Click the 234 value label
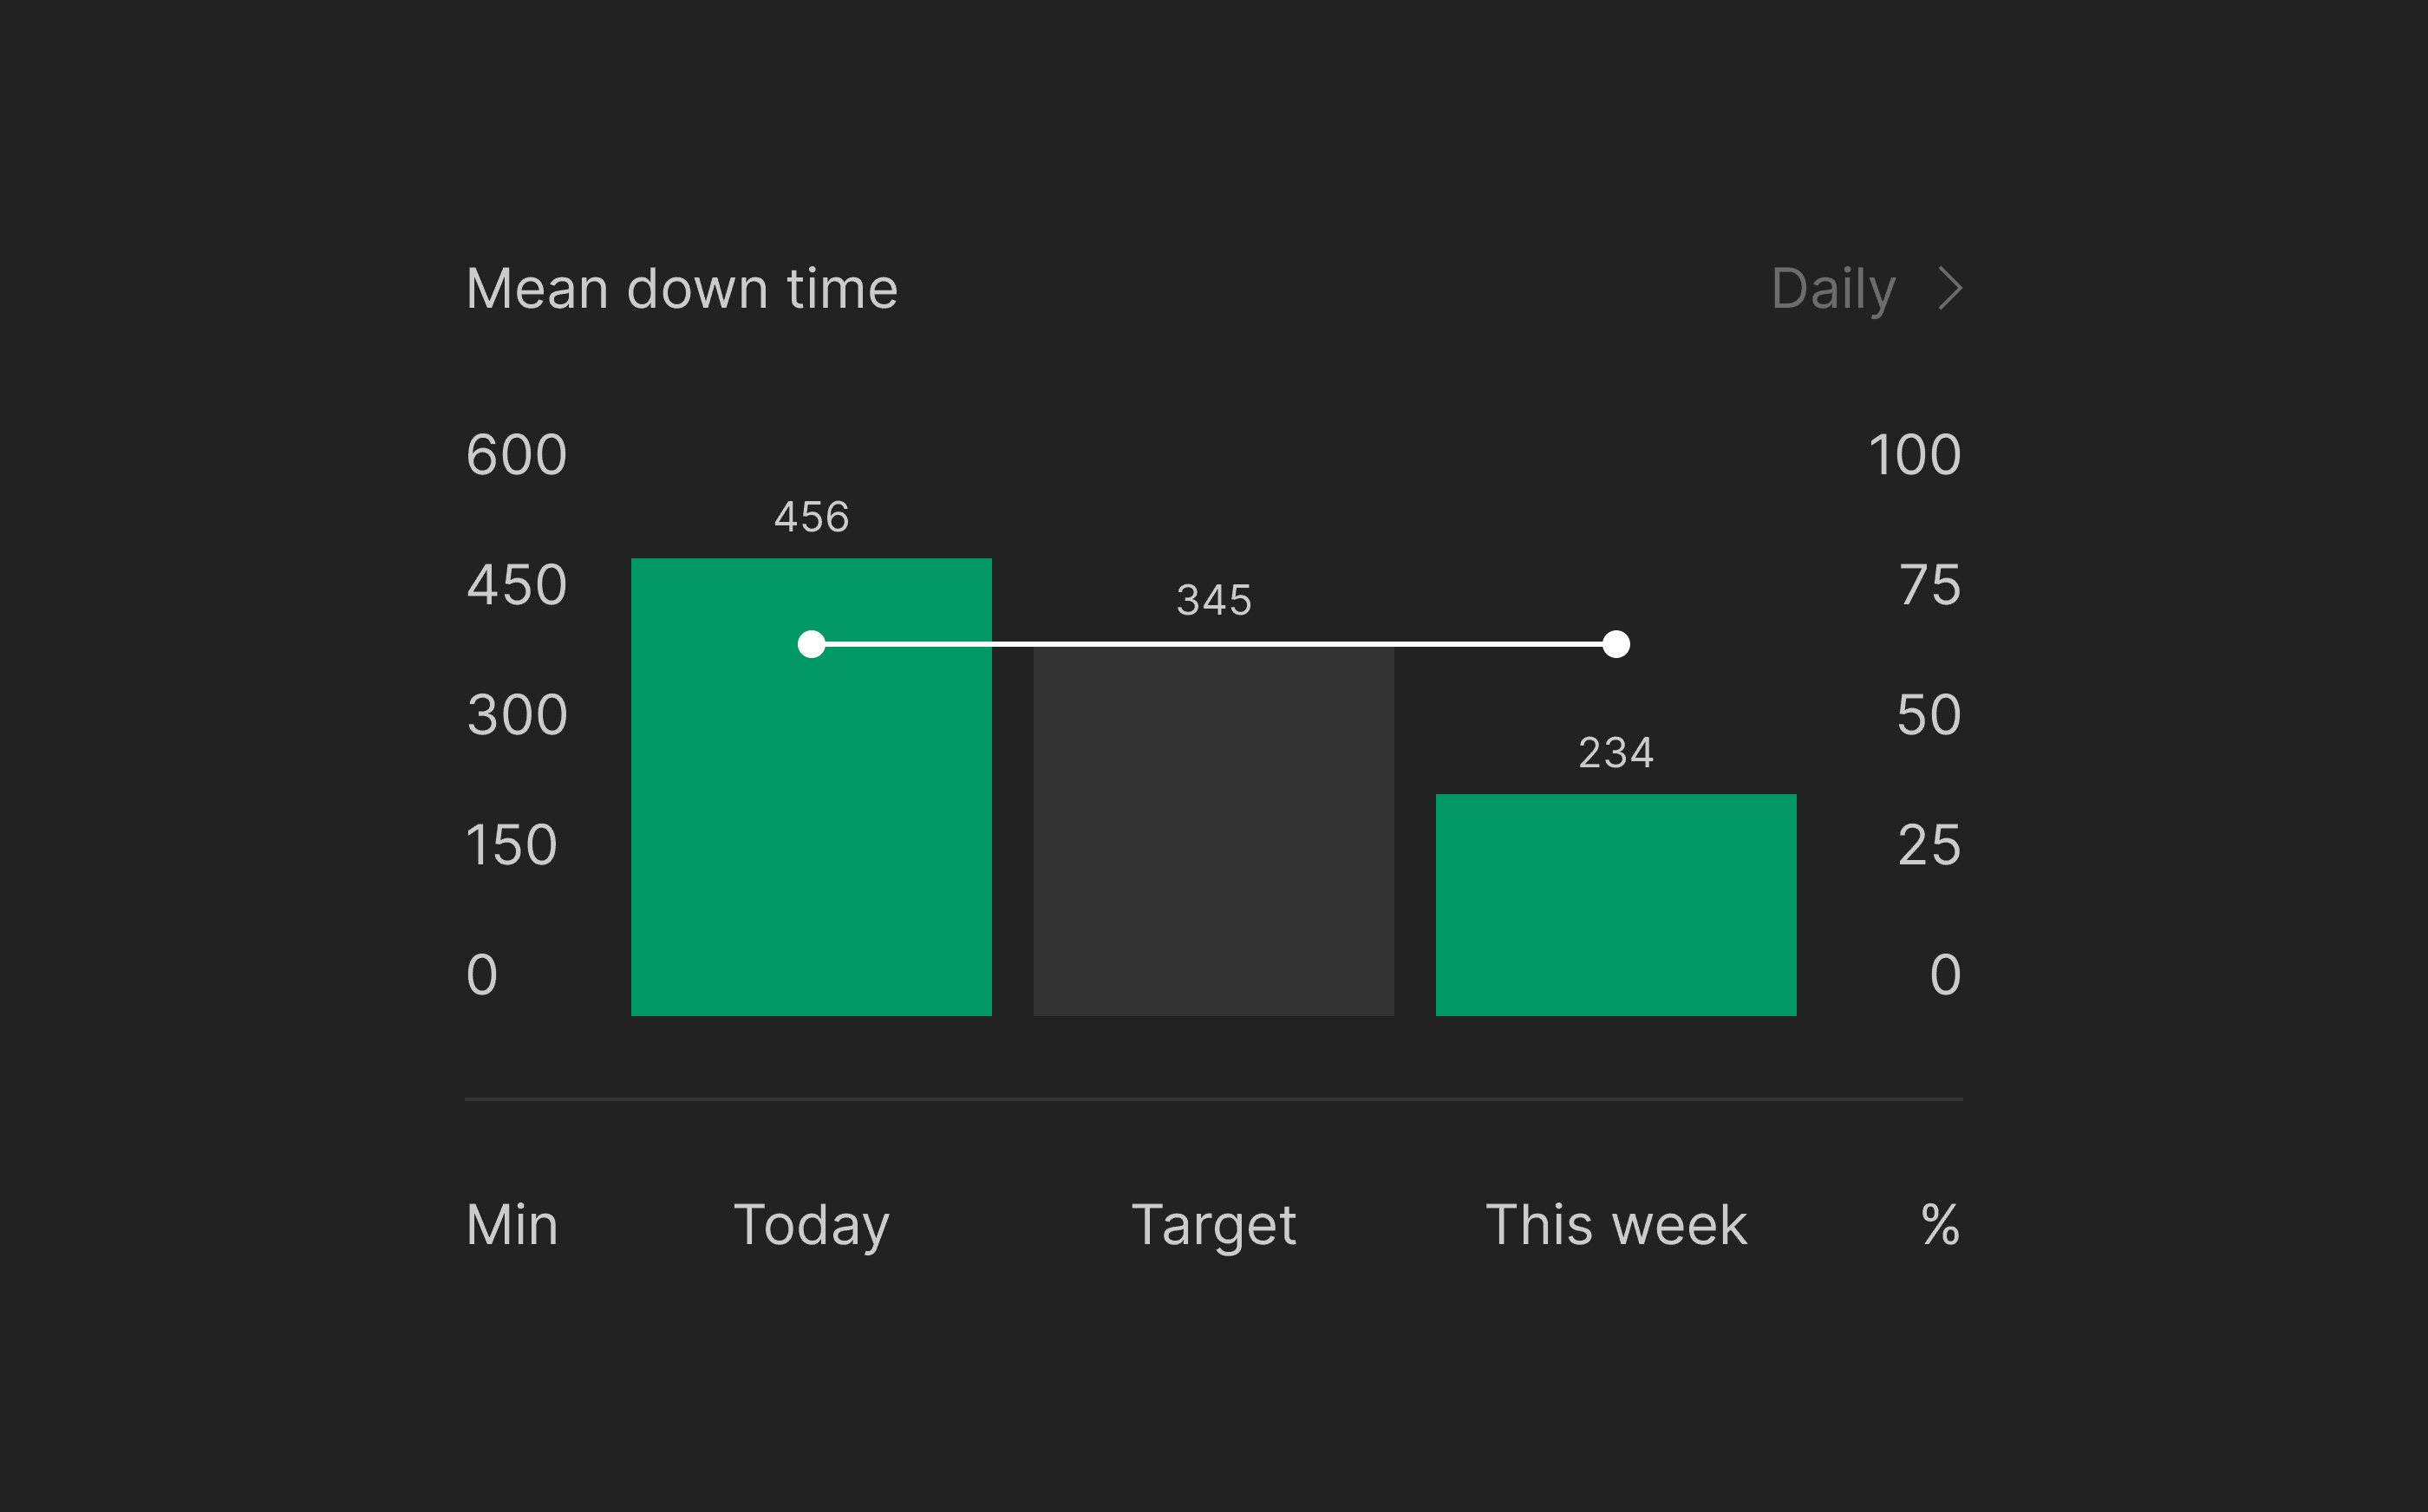This screenshot has width=2428, height=1512. click(x=1616, y=752)
